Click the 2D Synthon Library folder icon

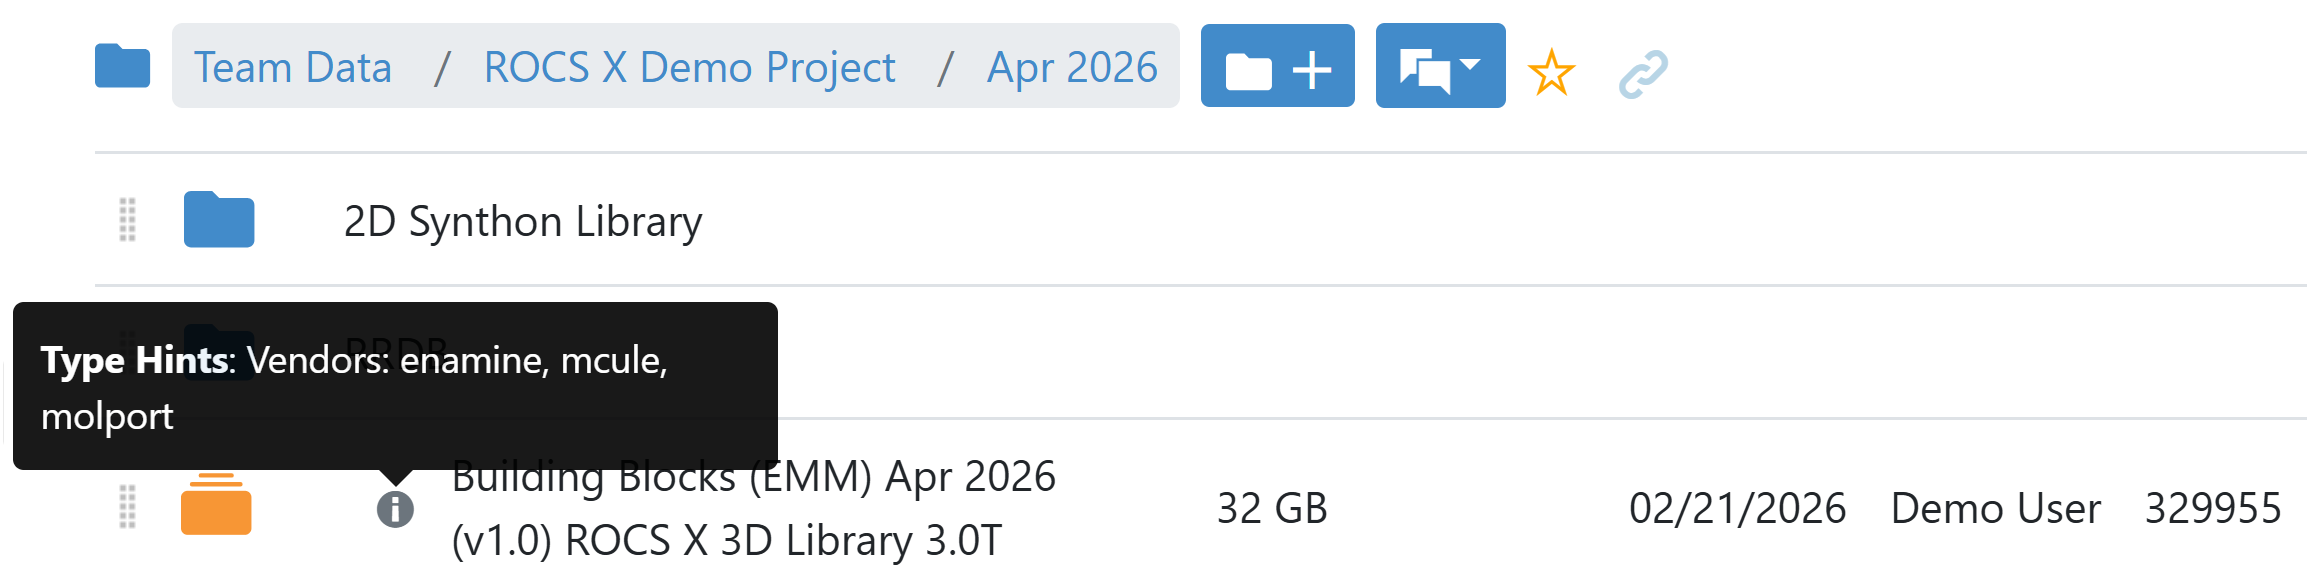[219, 220]
